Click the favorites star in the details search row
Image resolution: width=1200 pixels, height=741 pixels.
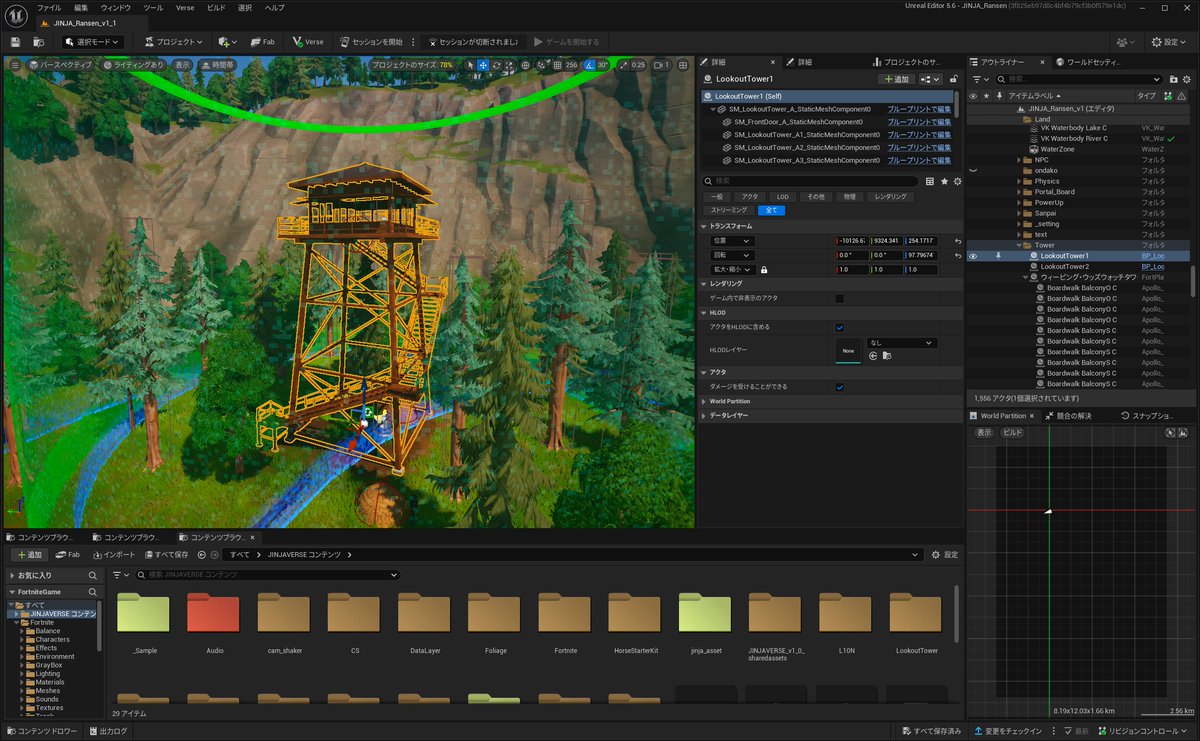click(x=944, y=181)
